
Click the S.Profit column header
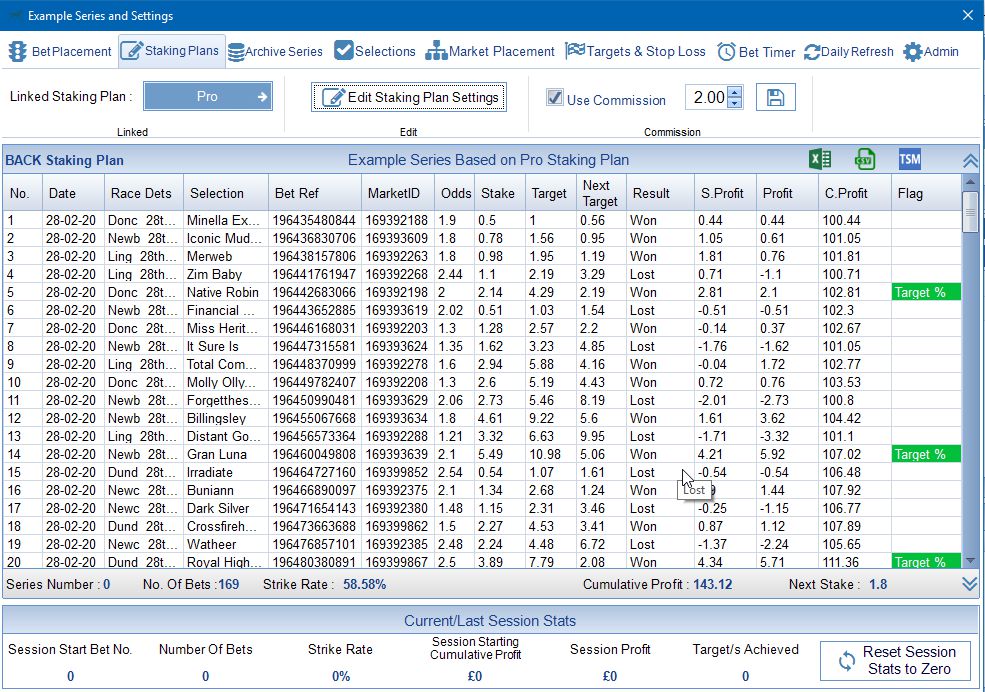(725, 193)
